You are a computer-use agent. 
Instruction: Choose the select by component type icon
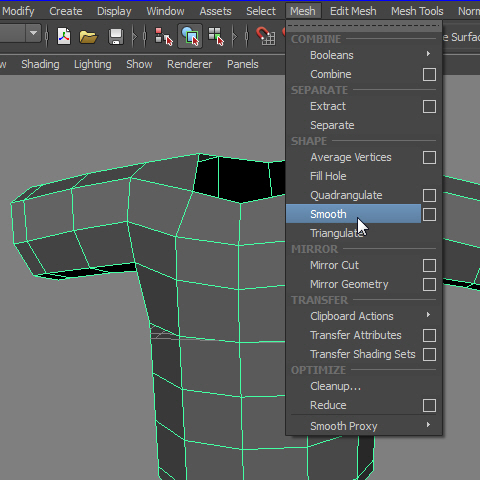[216, 36]
